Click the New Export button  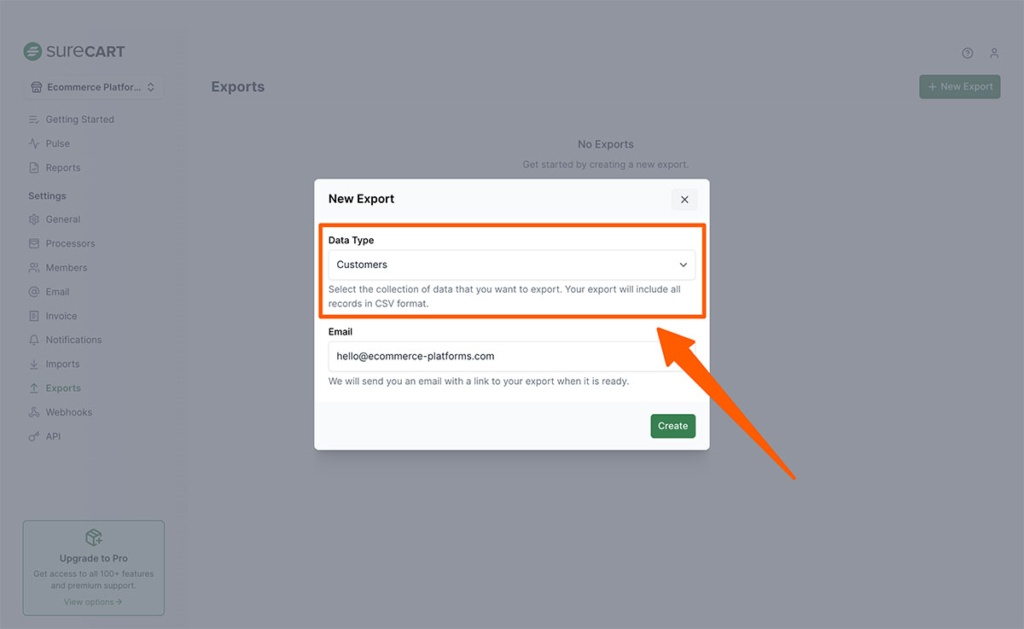959,86
